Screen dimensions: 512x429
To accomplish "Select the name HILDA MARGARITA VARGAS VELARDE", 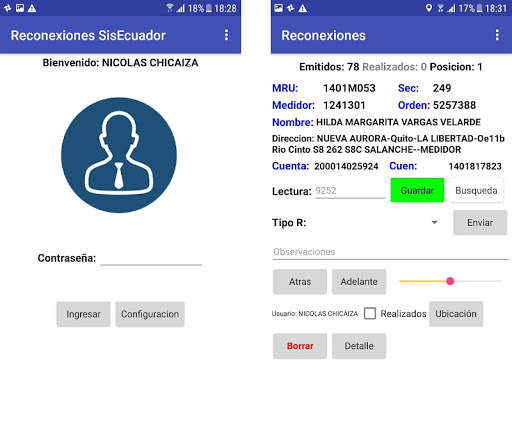I will (x=398, y=122).
